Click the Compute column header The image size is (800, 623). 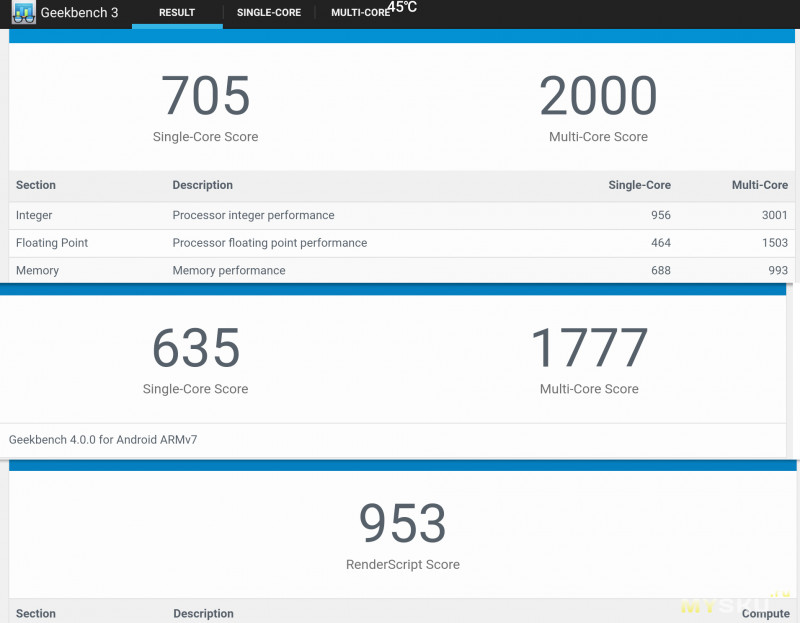point(764,613)
